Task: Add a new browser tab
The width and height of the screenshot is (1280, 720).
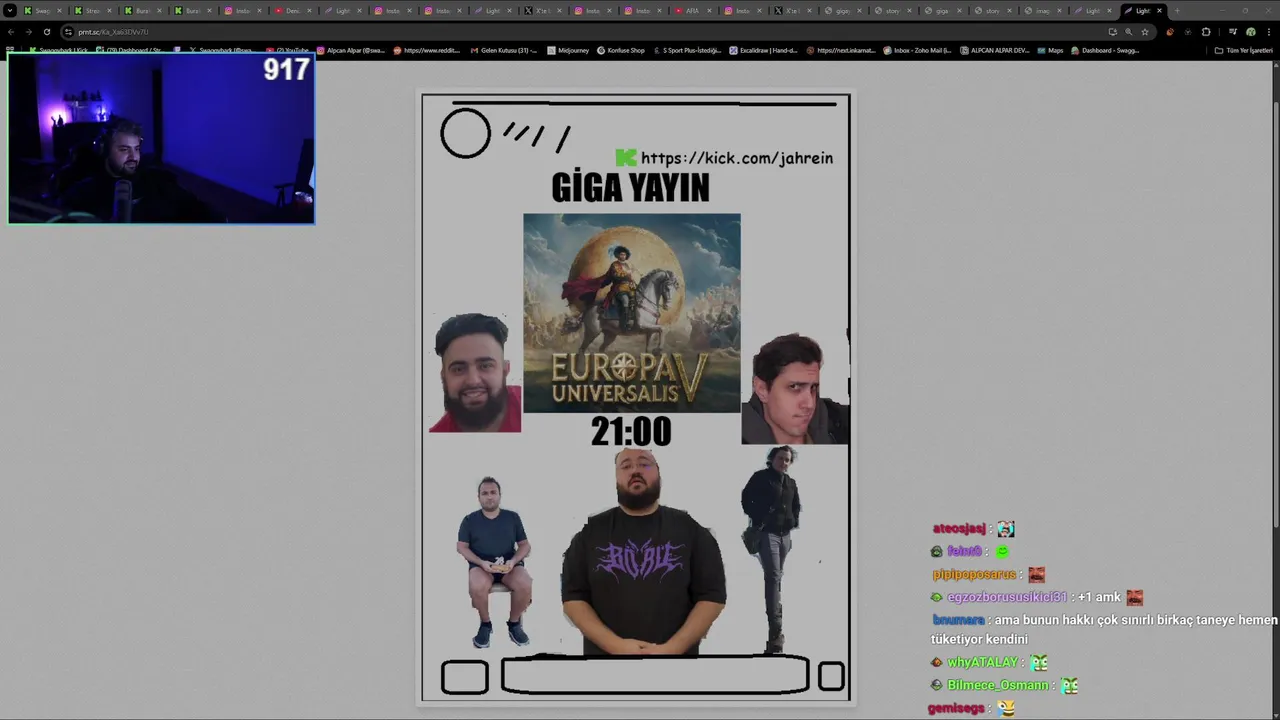Action: 1177,11
